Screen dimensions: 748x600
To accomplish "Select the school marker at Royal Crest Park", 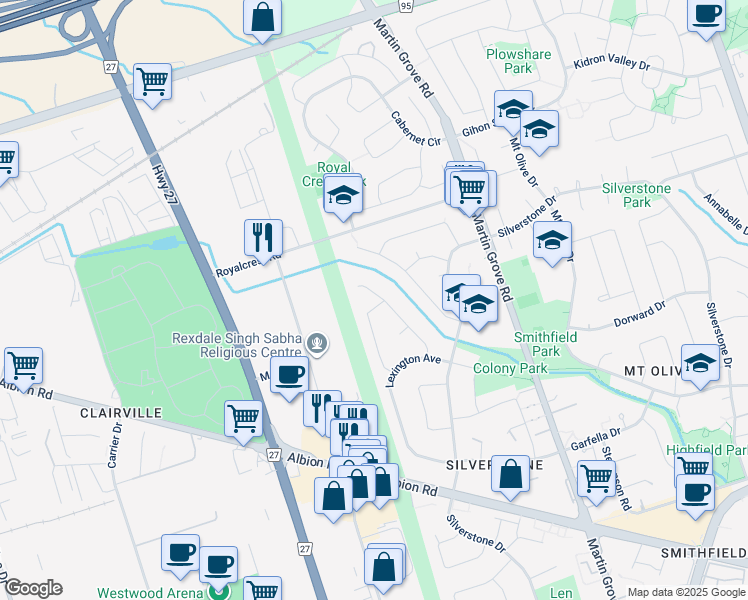I will tap(343, 197).
